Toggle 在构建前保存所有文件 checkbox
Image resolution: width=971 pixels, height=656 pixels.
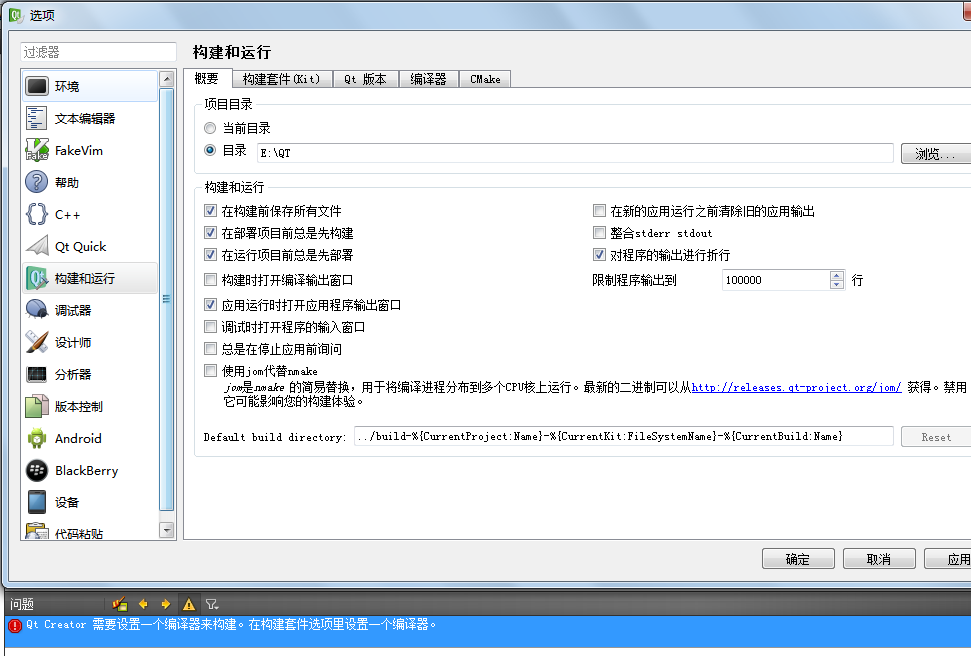(211, 211)
